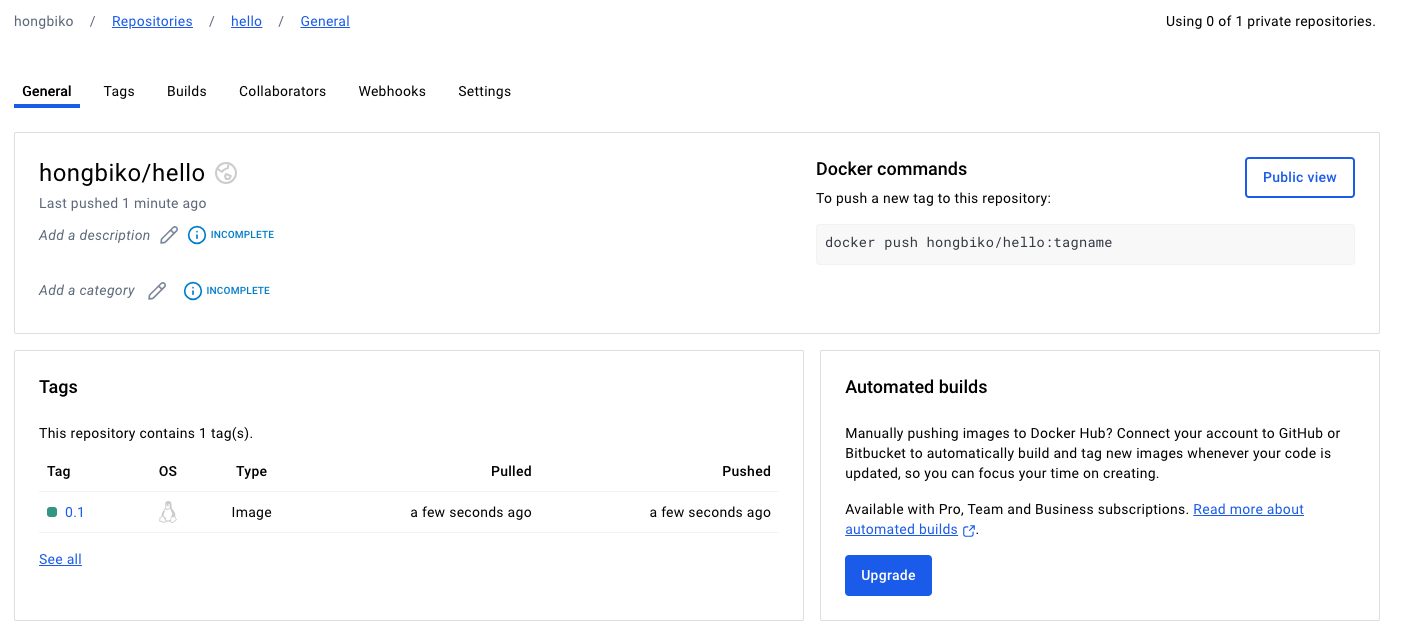Image resolution: width=1402 pixels, height=635 pixels.
Task: Click Add a category text
Action: point(87,290)
